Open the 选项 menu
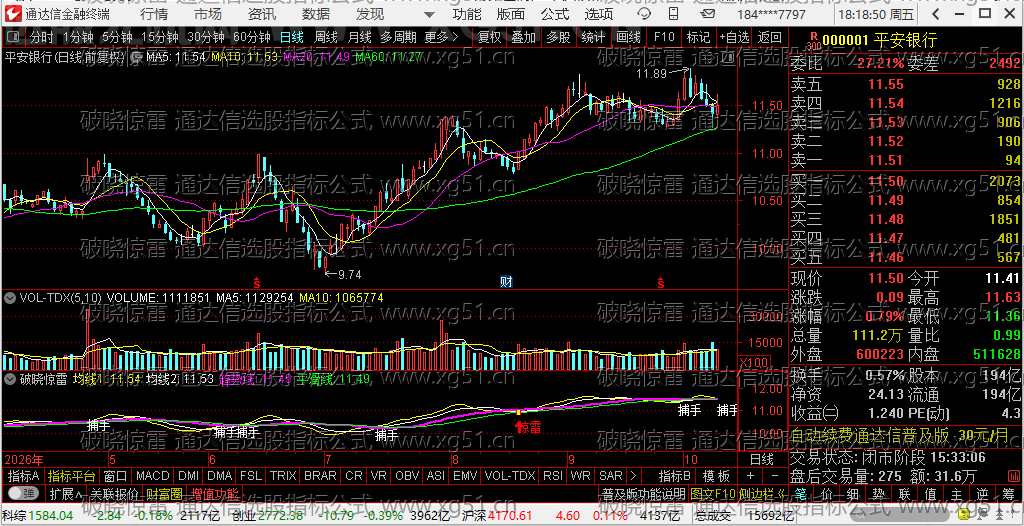The width and height of the screenshot is (1024, 526). pyautogui.click(x=599, y=14)
